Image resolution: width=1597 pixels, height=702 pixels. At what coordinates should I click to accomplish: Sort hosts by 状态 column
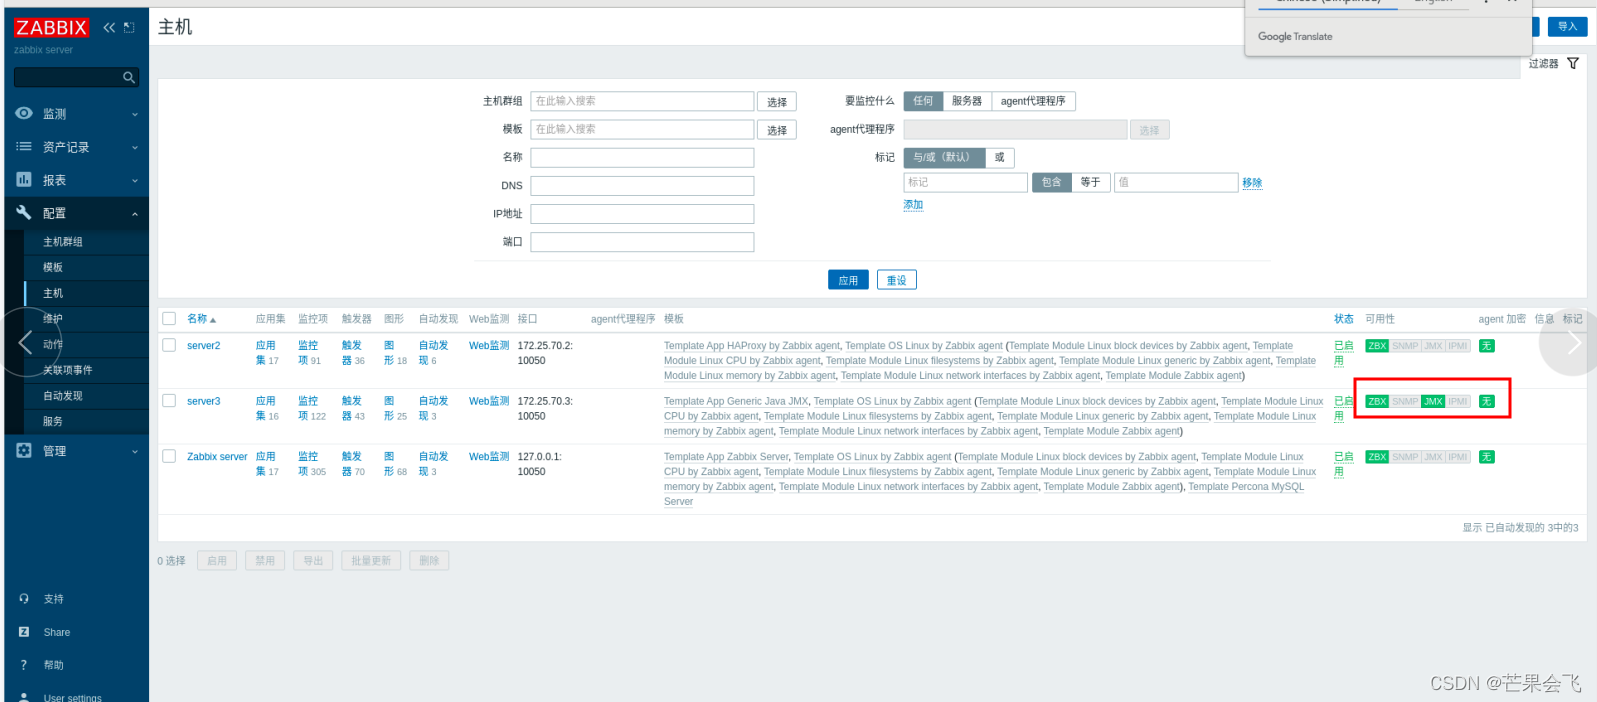pos(1343,319)
